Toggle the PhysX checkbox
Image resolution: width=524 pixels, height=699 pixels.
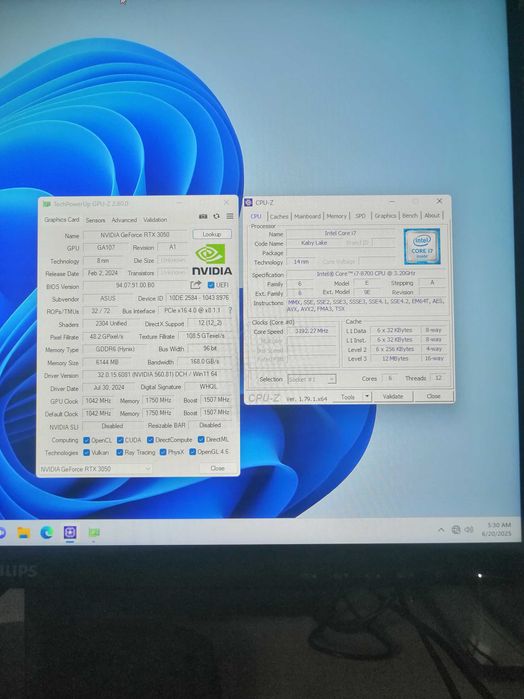point(163,452)
